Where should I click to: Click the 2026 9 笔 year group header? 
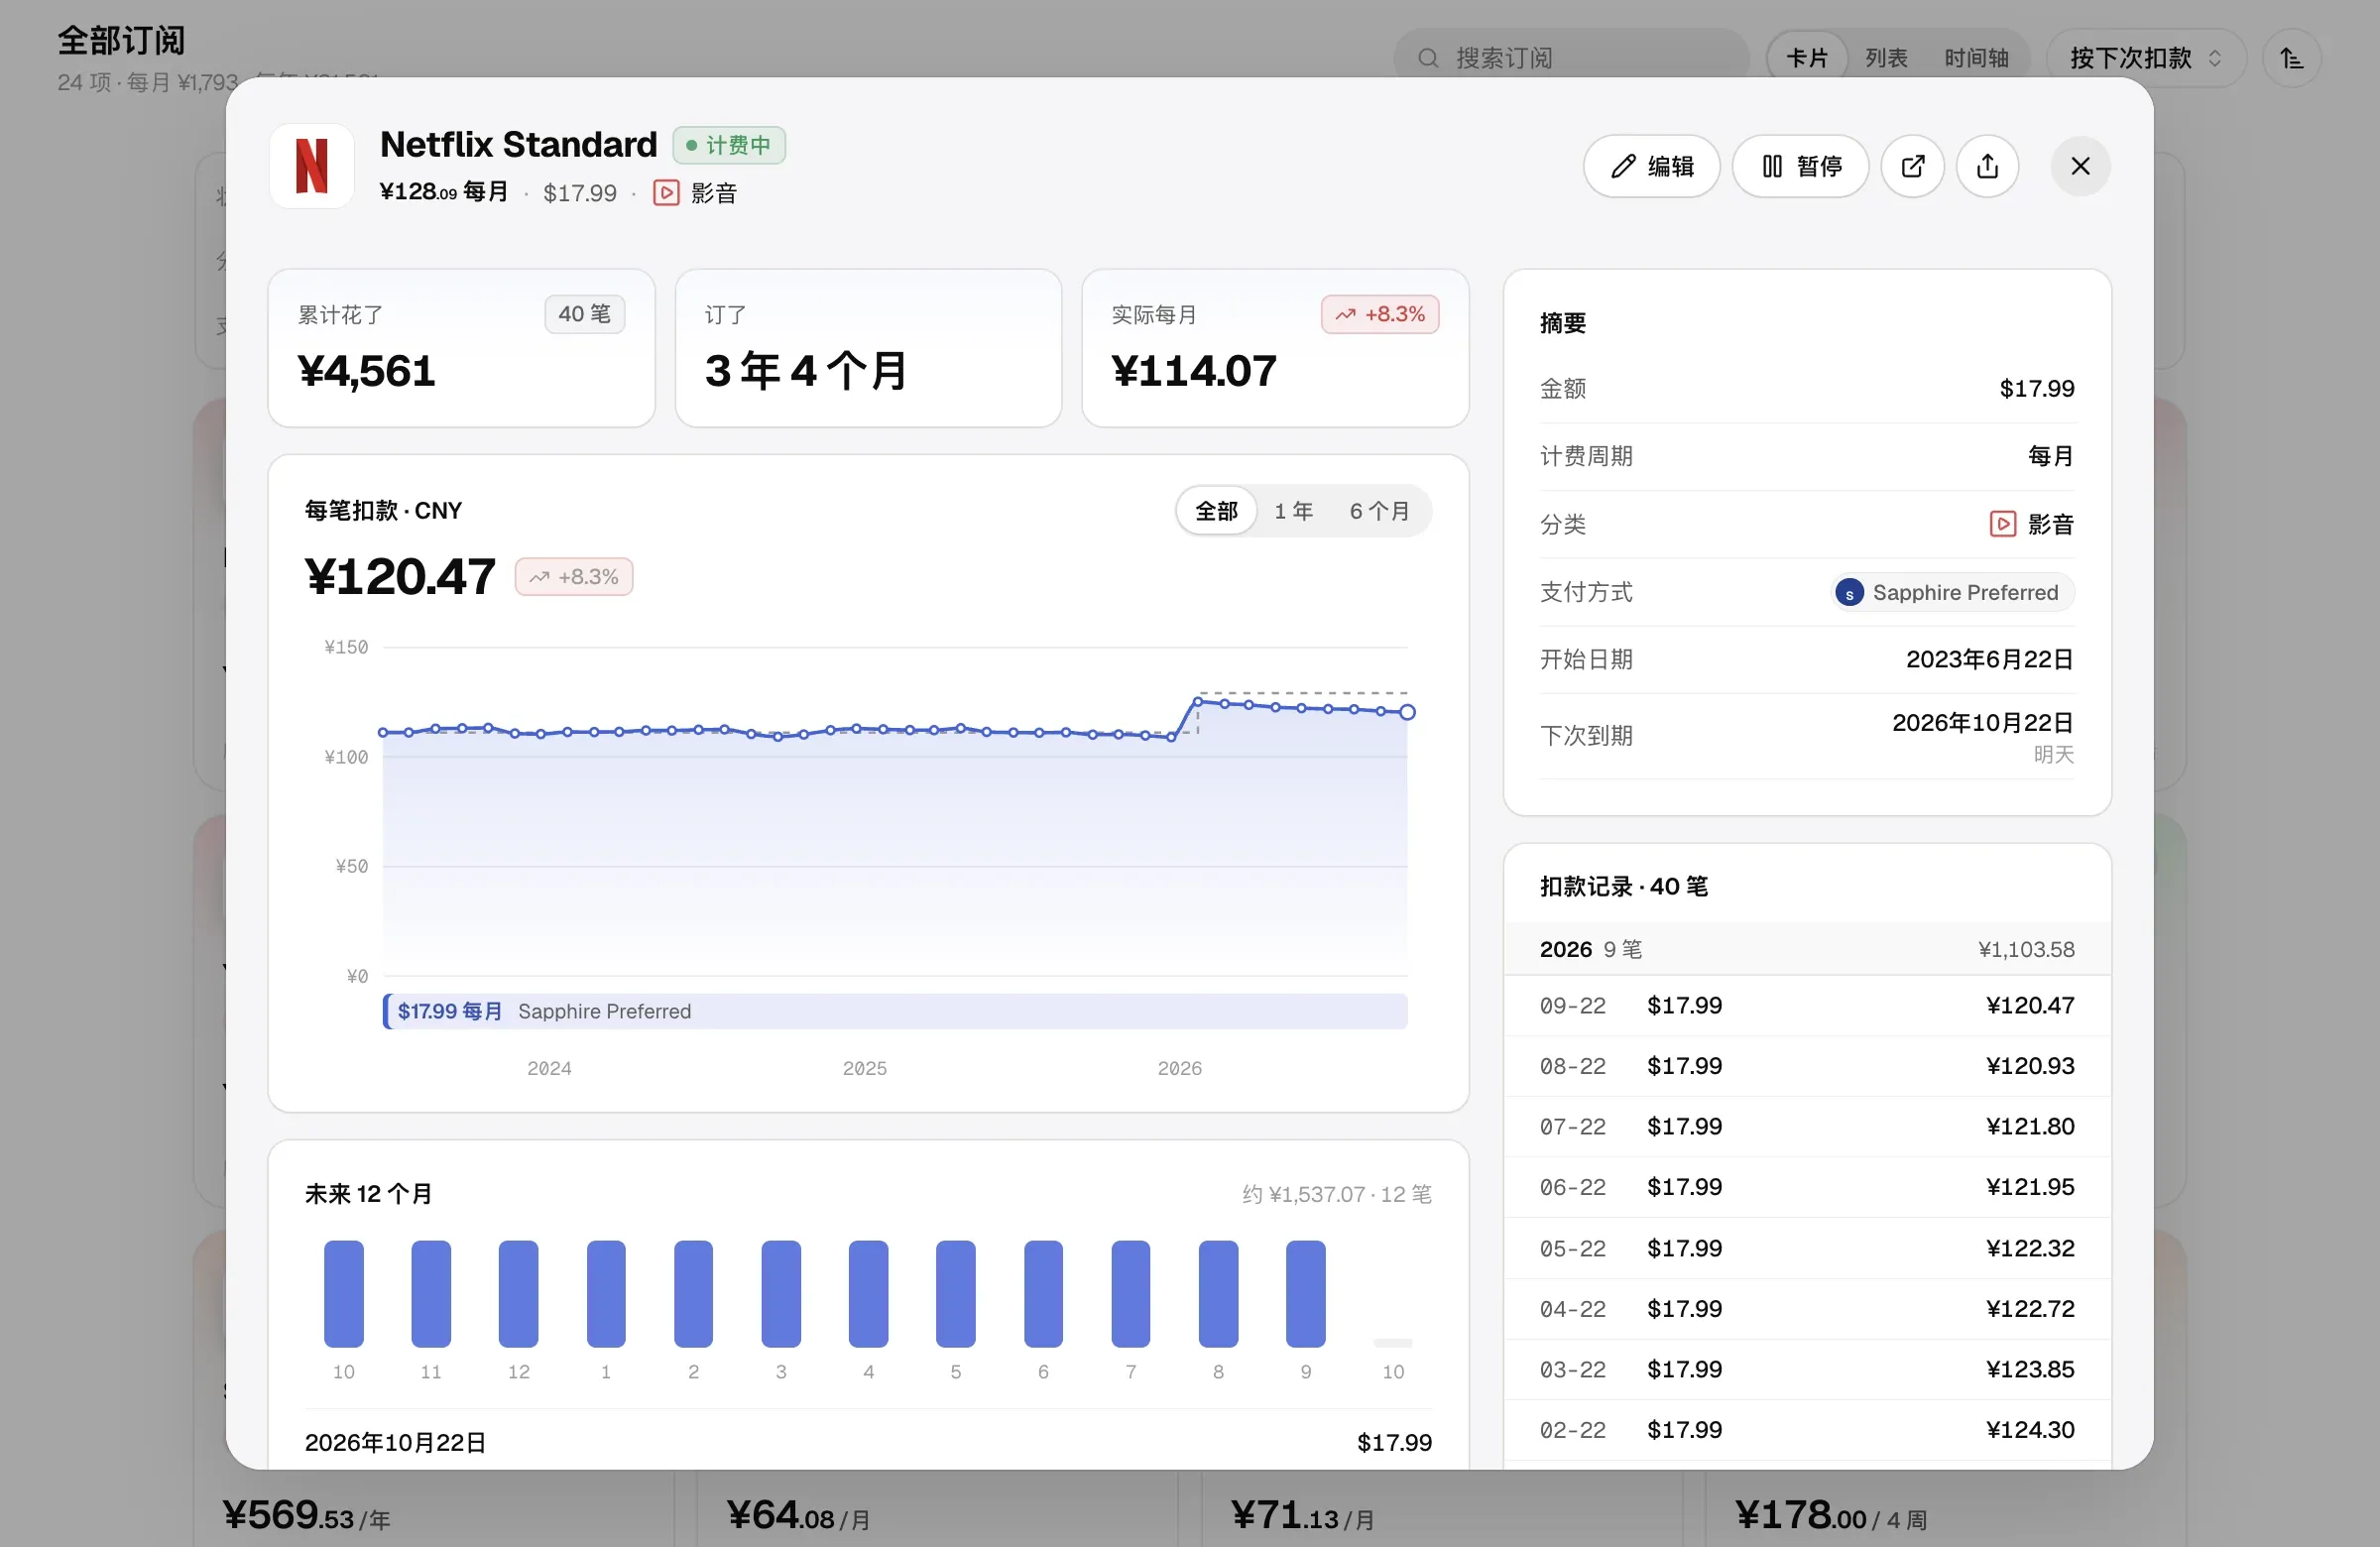pyautogui.click(x=1807, y=950)
